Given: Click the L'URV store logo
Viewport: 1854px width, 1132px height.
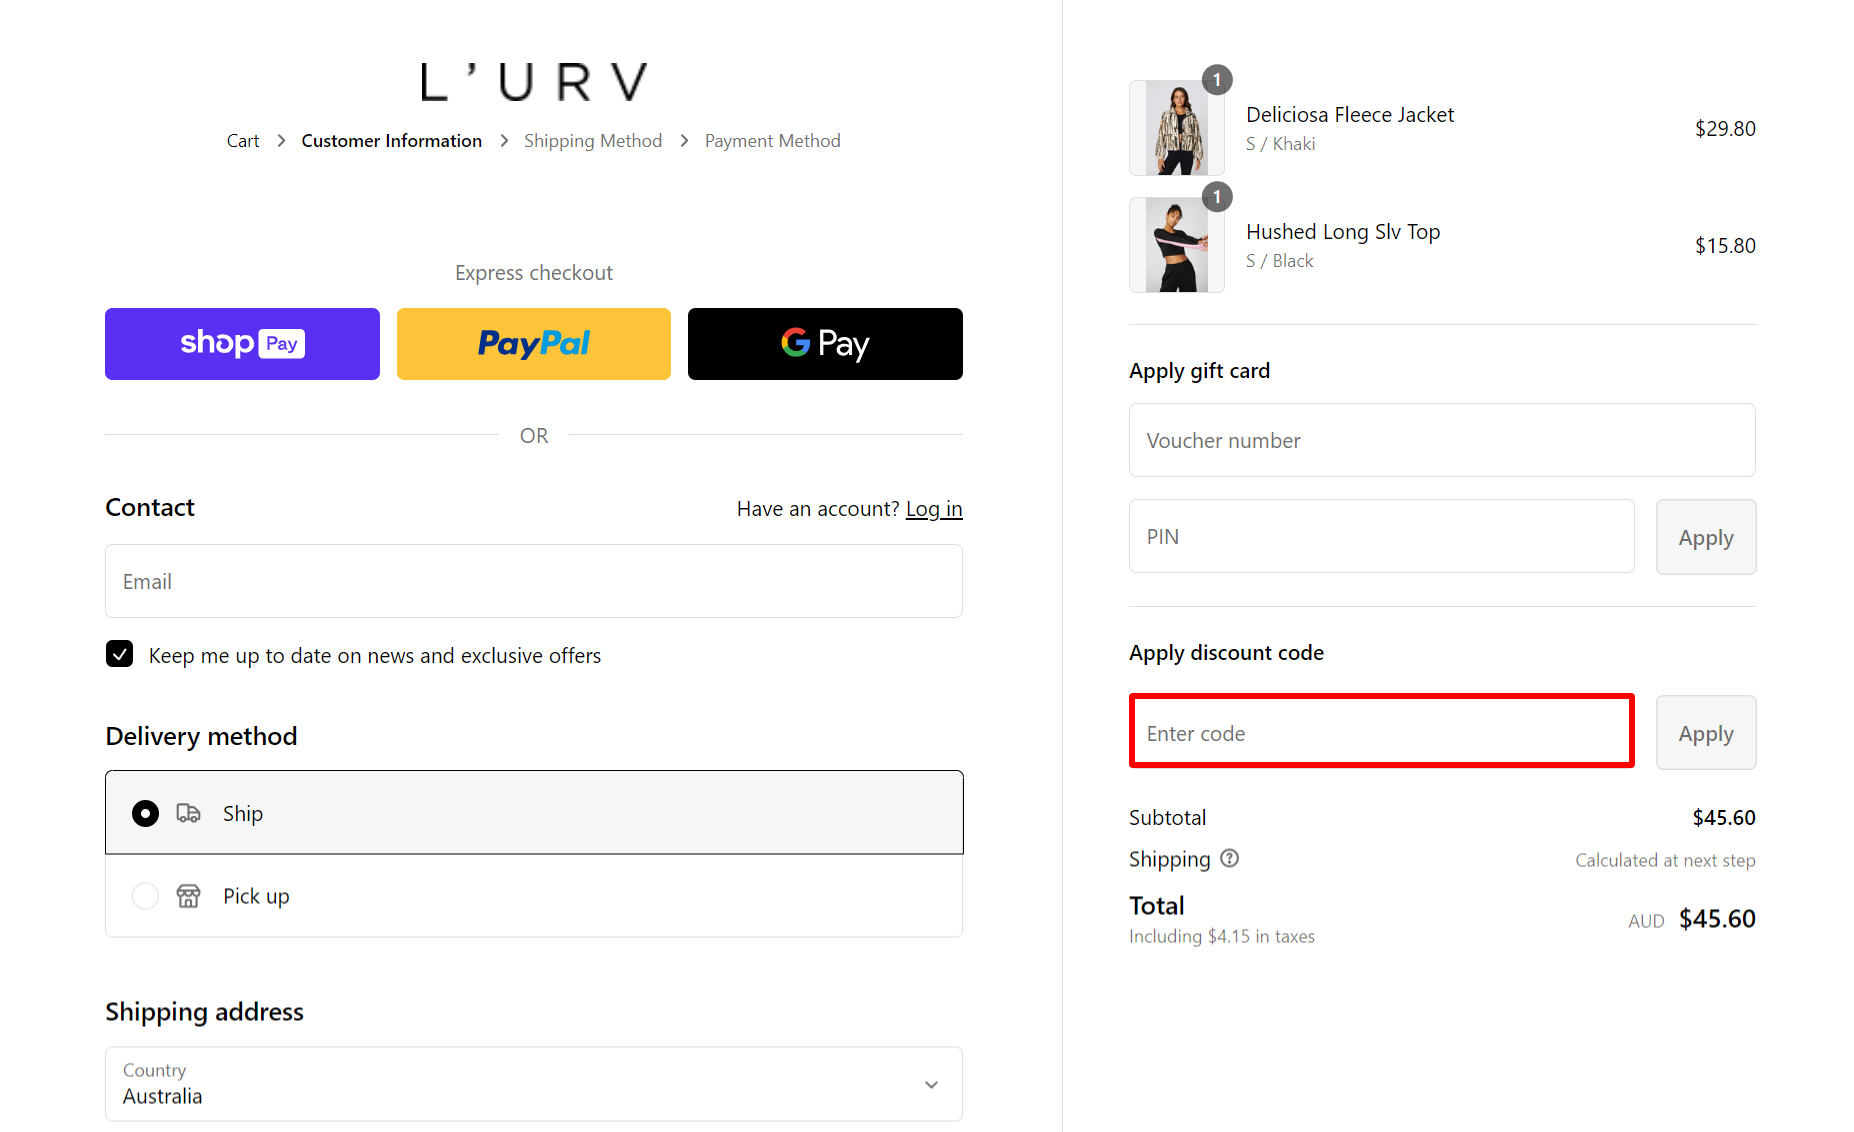Looking at the screenshot, I should click(533, 81).
